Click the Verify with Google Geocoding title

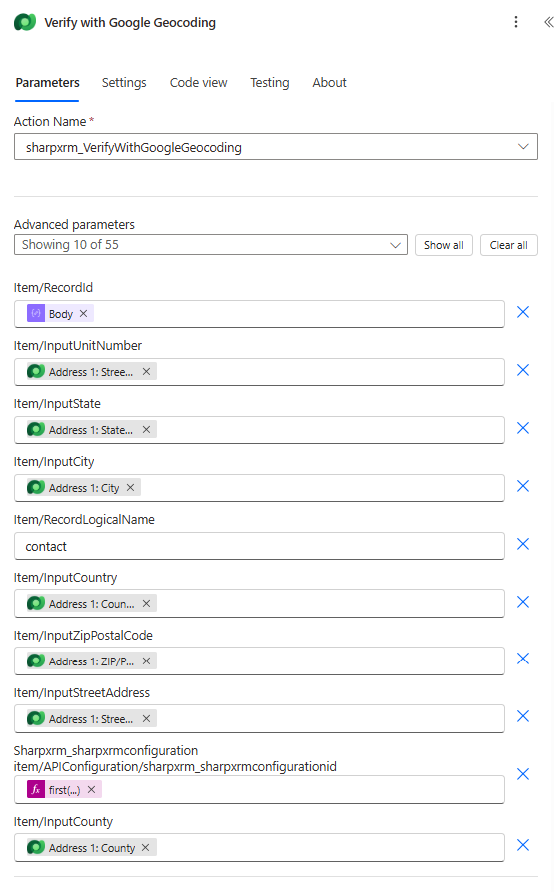pos(130,22)
